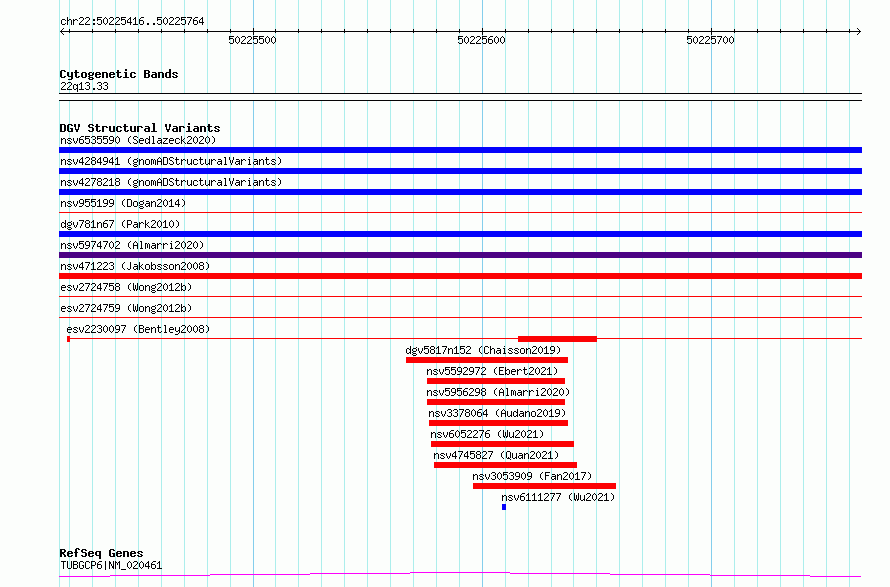The image size is (890, 587).
Task: Click the esv2230097 (Bentley2008) label
Action: (138, 329)
